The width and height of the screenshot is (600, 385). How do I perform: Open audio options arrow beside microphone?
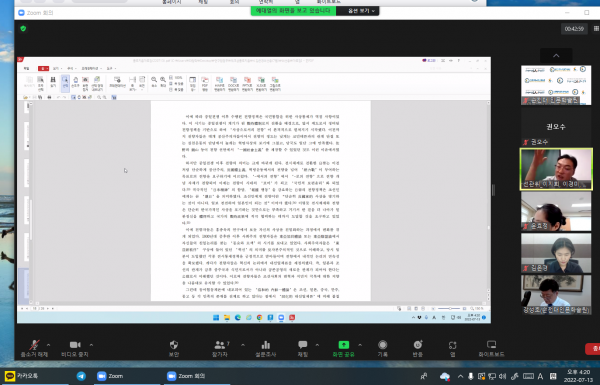click(49, 345)
